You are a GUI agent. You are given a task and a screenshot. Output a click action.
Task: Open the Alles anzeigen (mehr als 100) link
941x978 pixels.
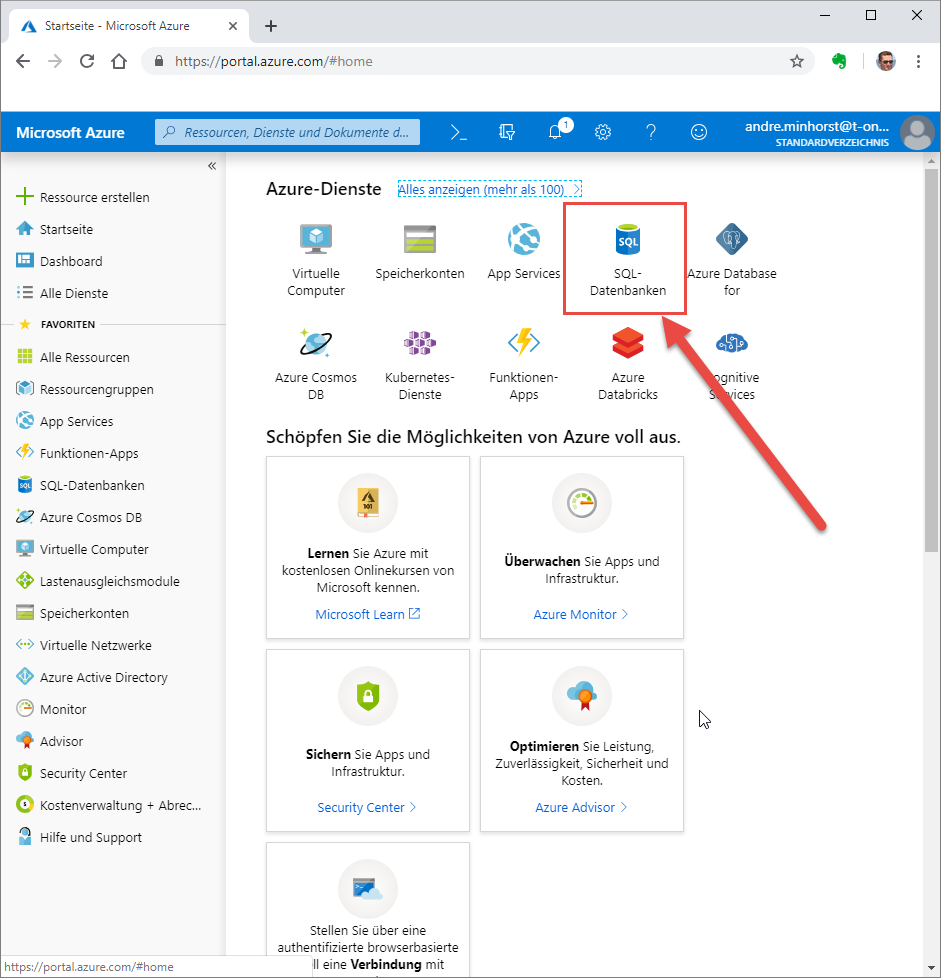[x=489, y=188]
